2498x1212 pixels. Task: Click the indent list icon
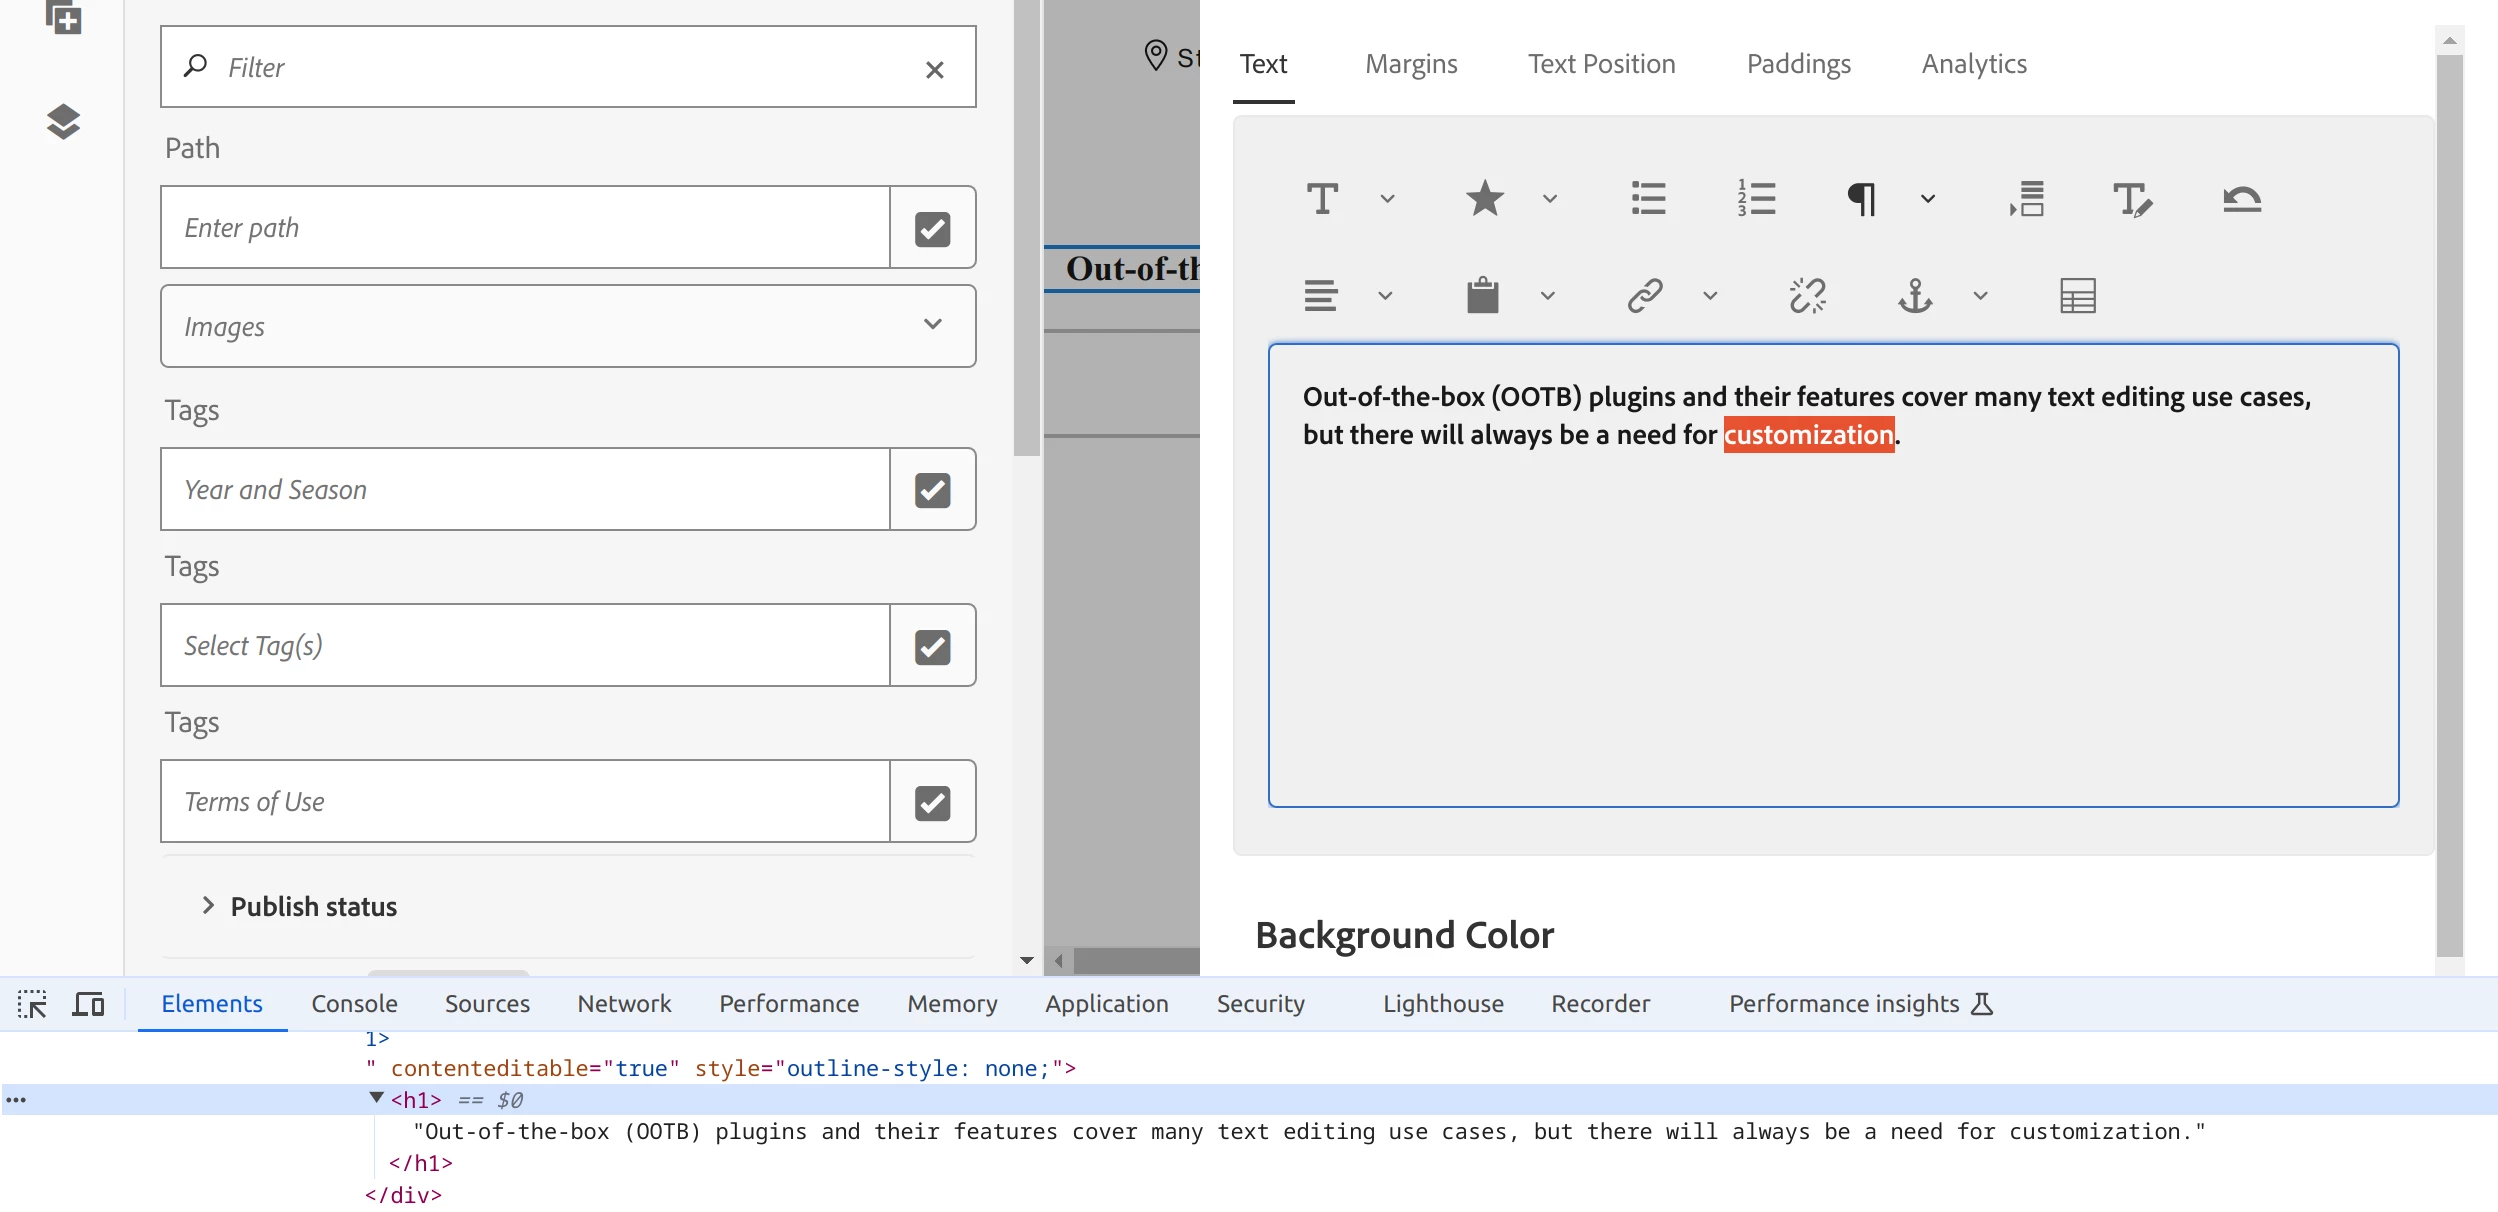coord(2027,198)
